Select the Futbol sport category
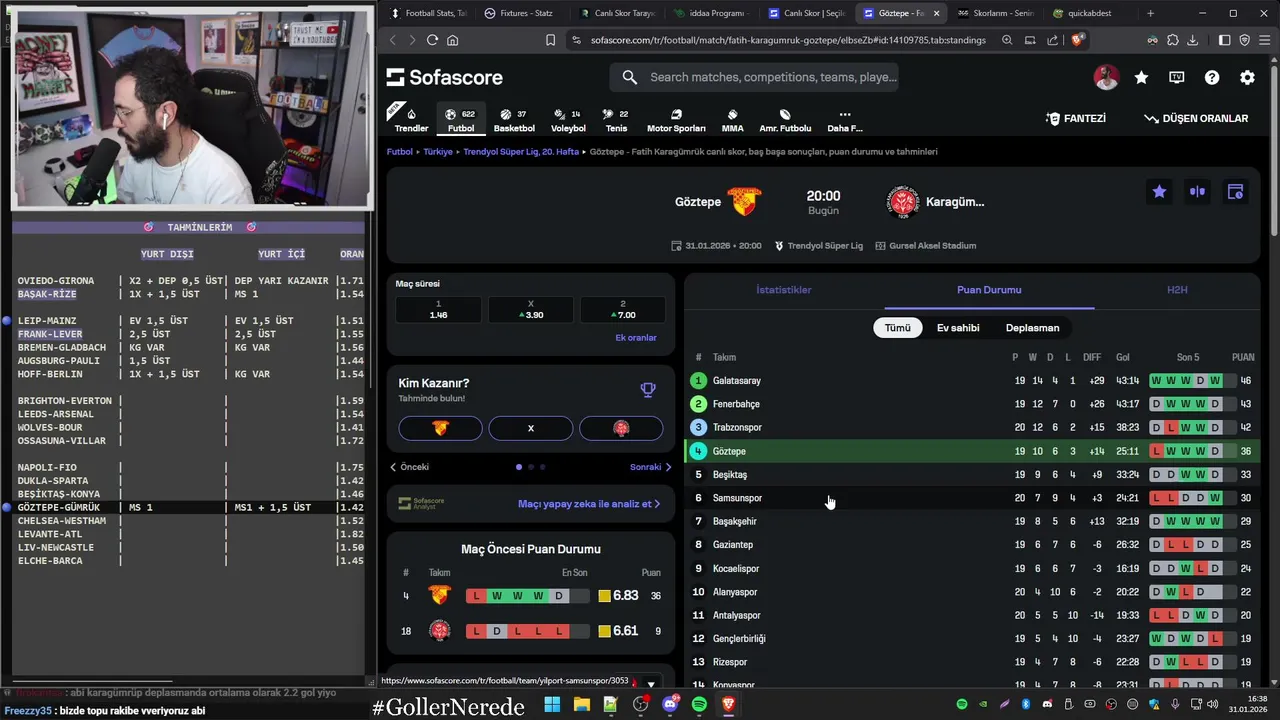This screenshot has height=720, width=1280. tap(461, 120)
